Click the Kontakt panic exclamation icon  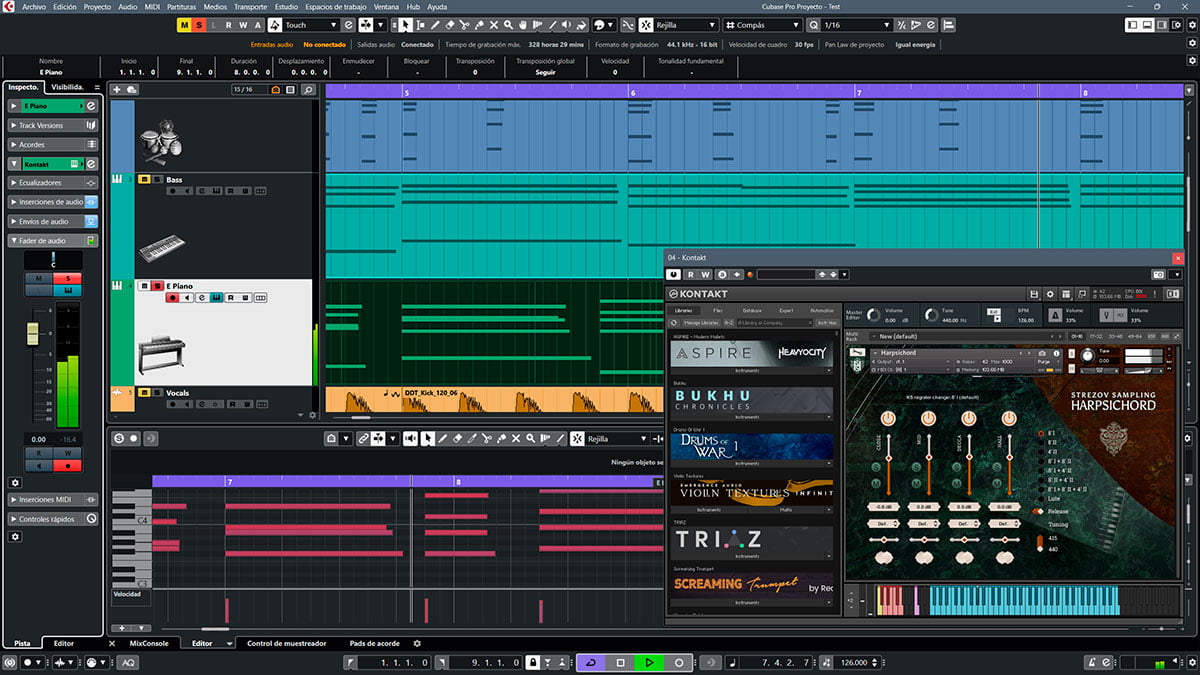coord(1155,294)
